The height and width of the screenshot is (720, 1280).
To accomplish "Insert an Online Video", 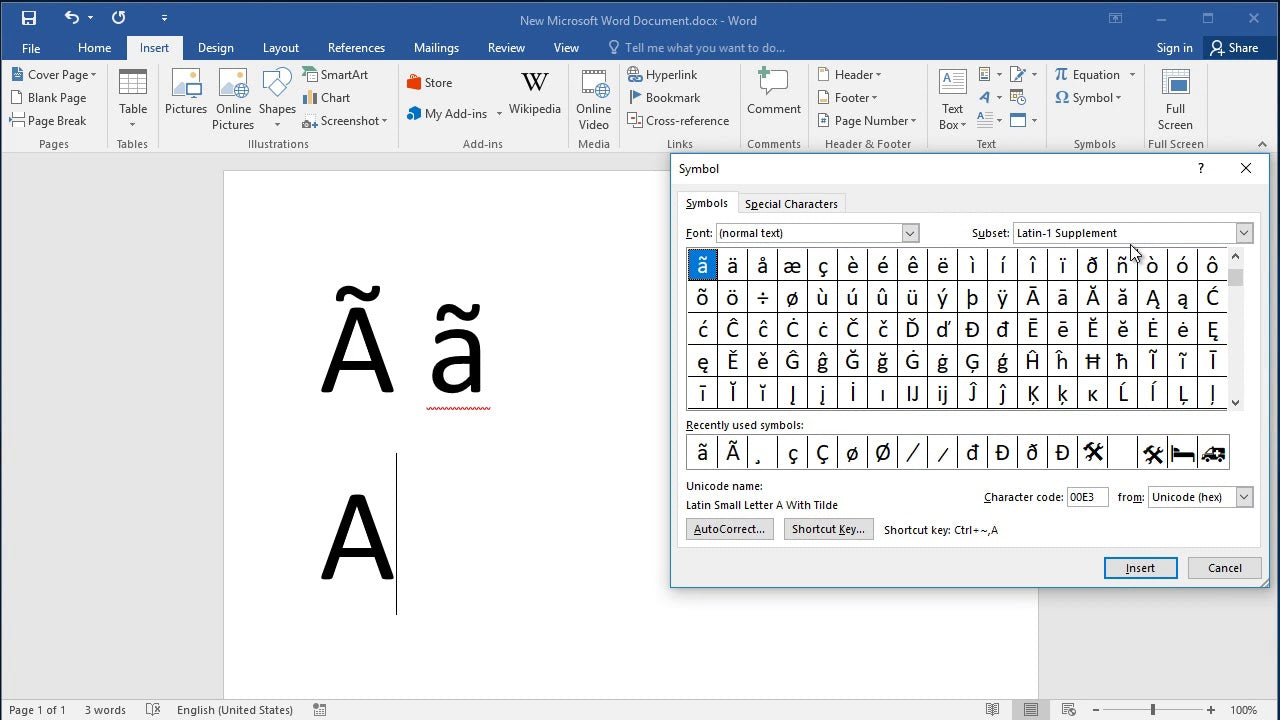I will pyautogui.click(x=593, y=98).
